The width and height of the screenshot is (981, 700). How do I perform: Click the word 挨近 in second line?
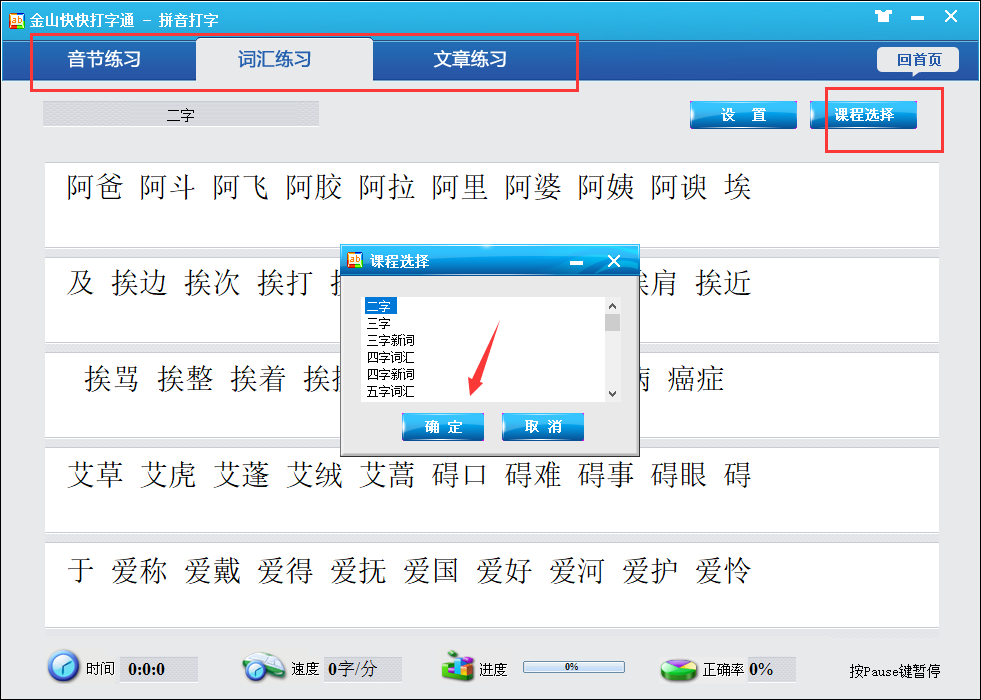[x=723, y=283]
